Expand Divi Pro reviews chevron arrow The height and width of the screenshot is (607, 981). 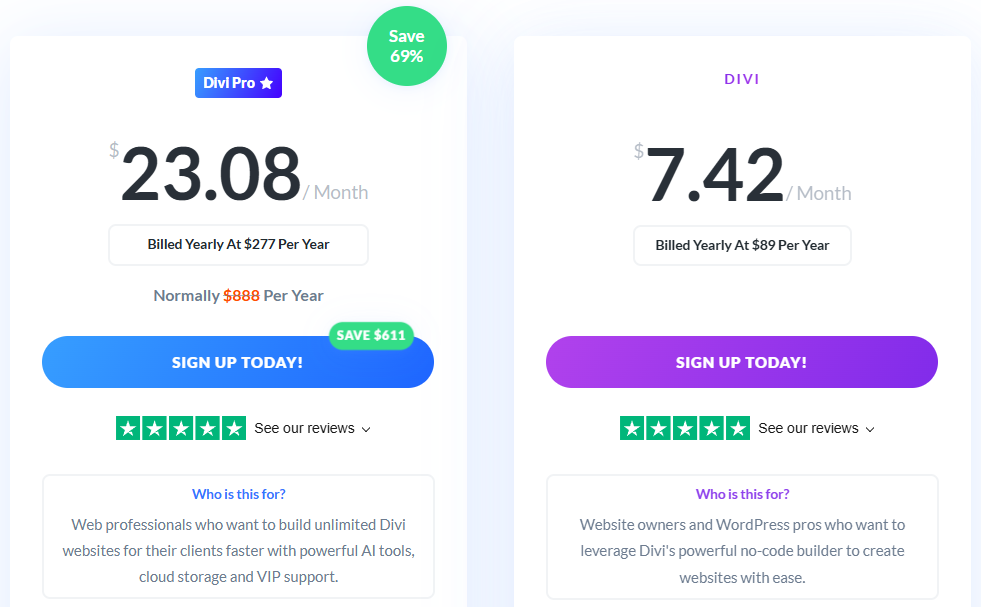click(366, 429)
